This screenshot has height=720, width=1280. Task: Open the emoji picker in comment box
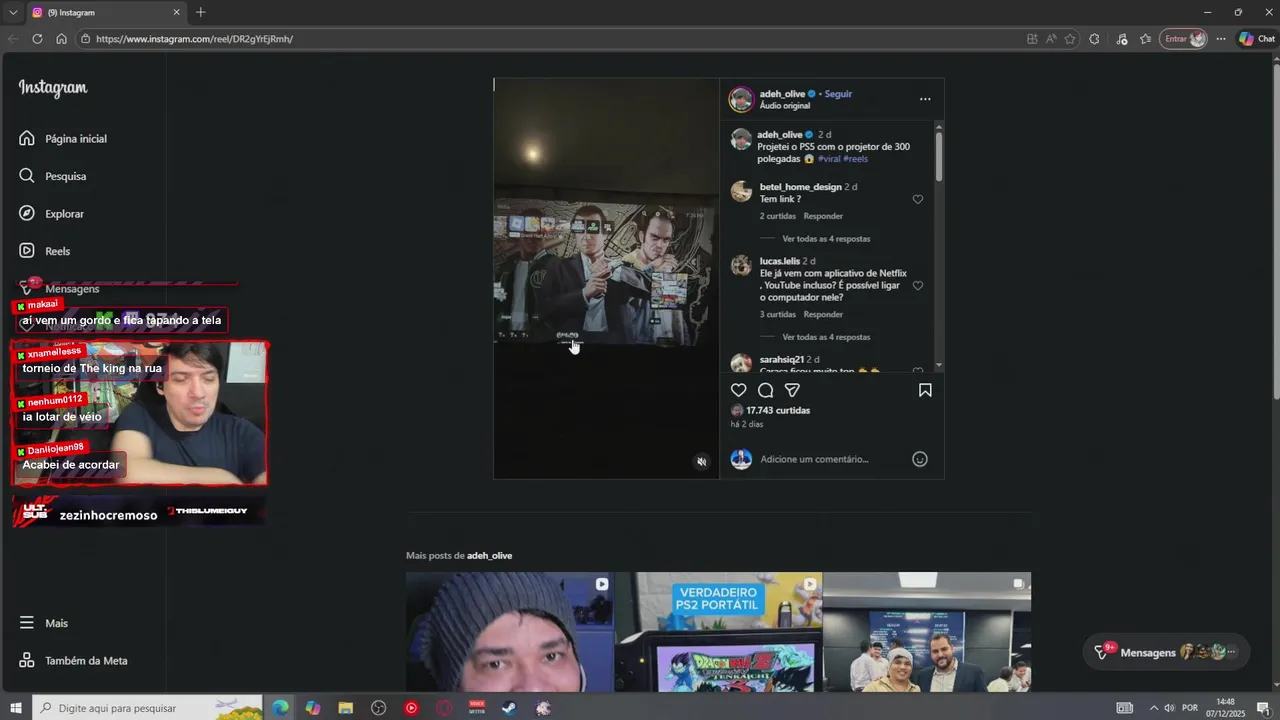pyautogui.click(x=920, y=459)
